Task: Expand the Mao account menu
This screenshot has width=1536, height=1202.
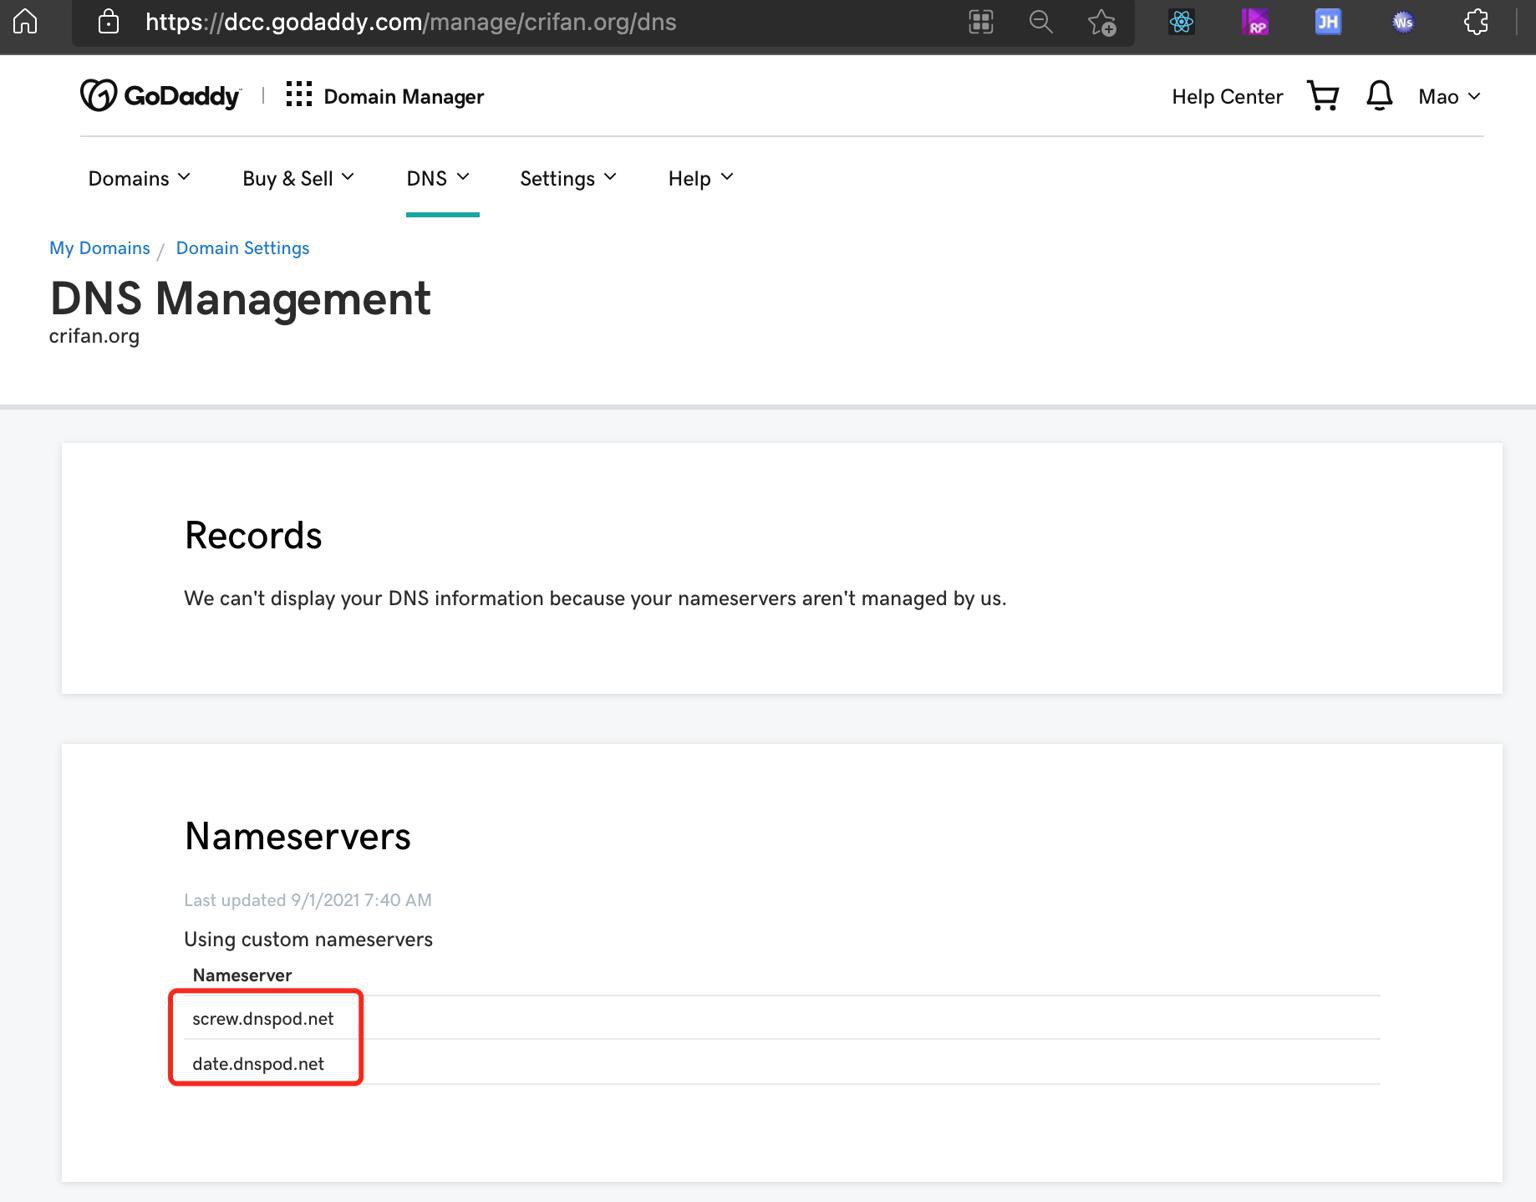Action: (1449, 96)
